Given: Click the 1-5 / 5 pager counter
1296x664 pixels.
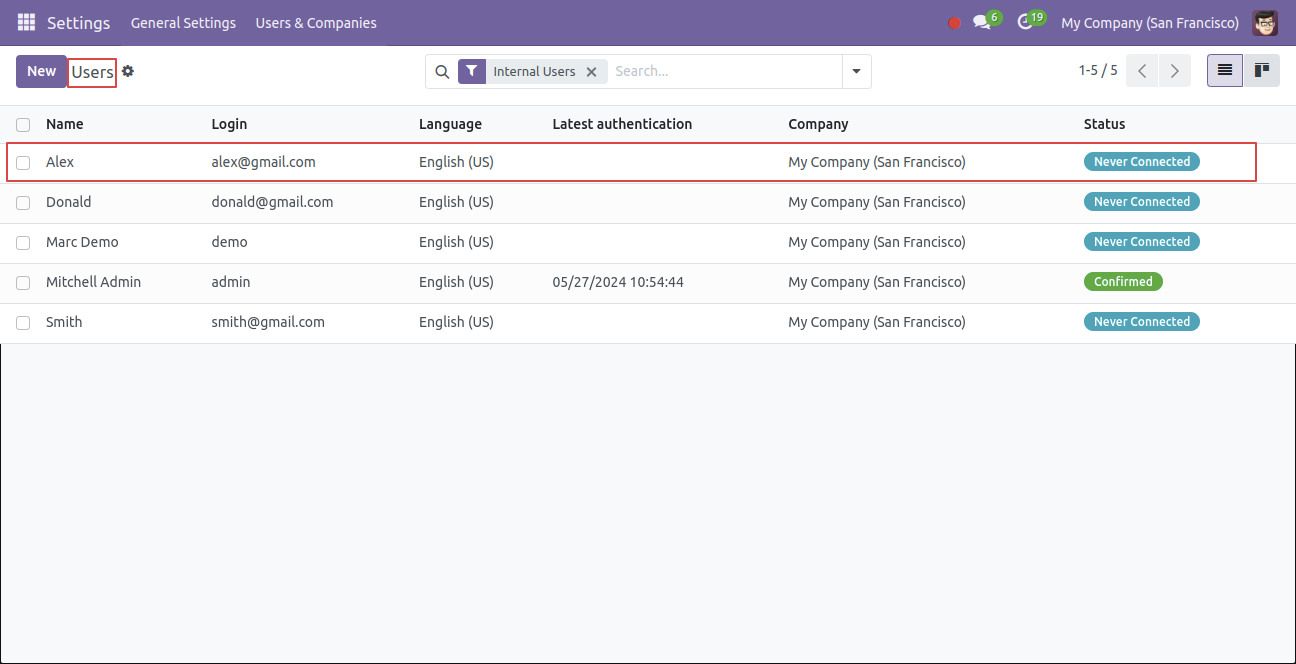Looking at the screenshot, I should [1098, 71].
